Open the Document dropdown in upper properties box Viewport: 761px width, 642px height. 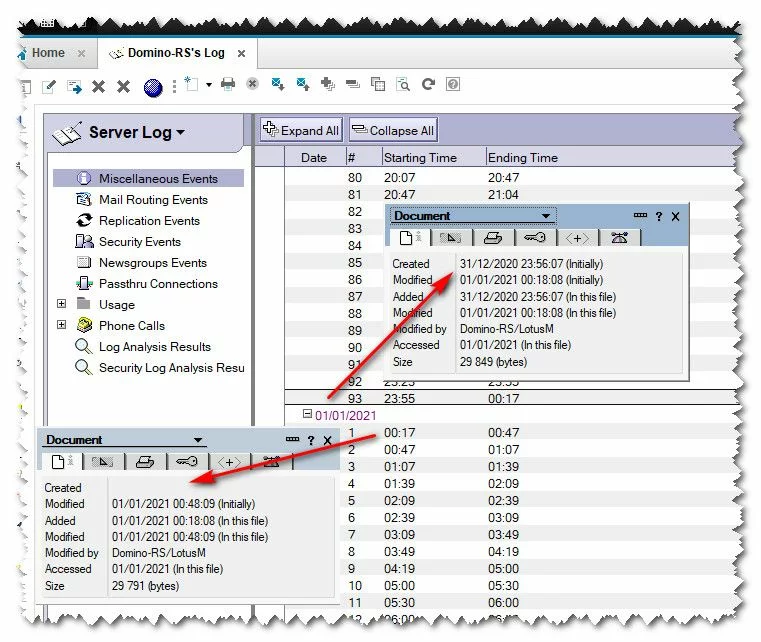click(545, 216)
